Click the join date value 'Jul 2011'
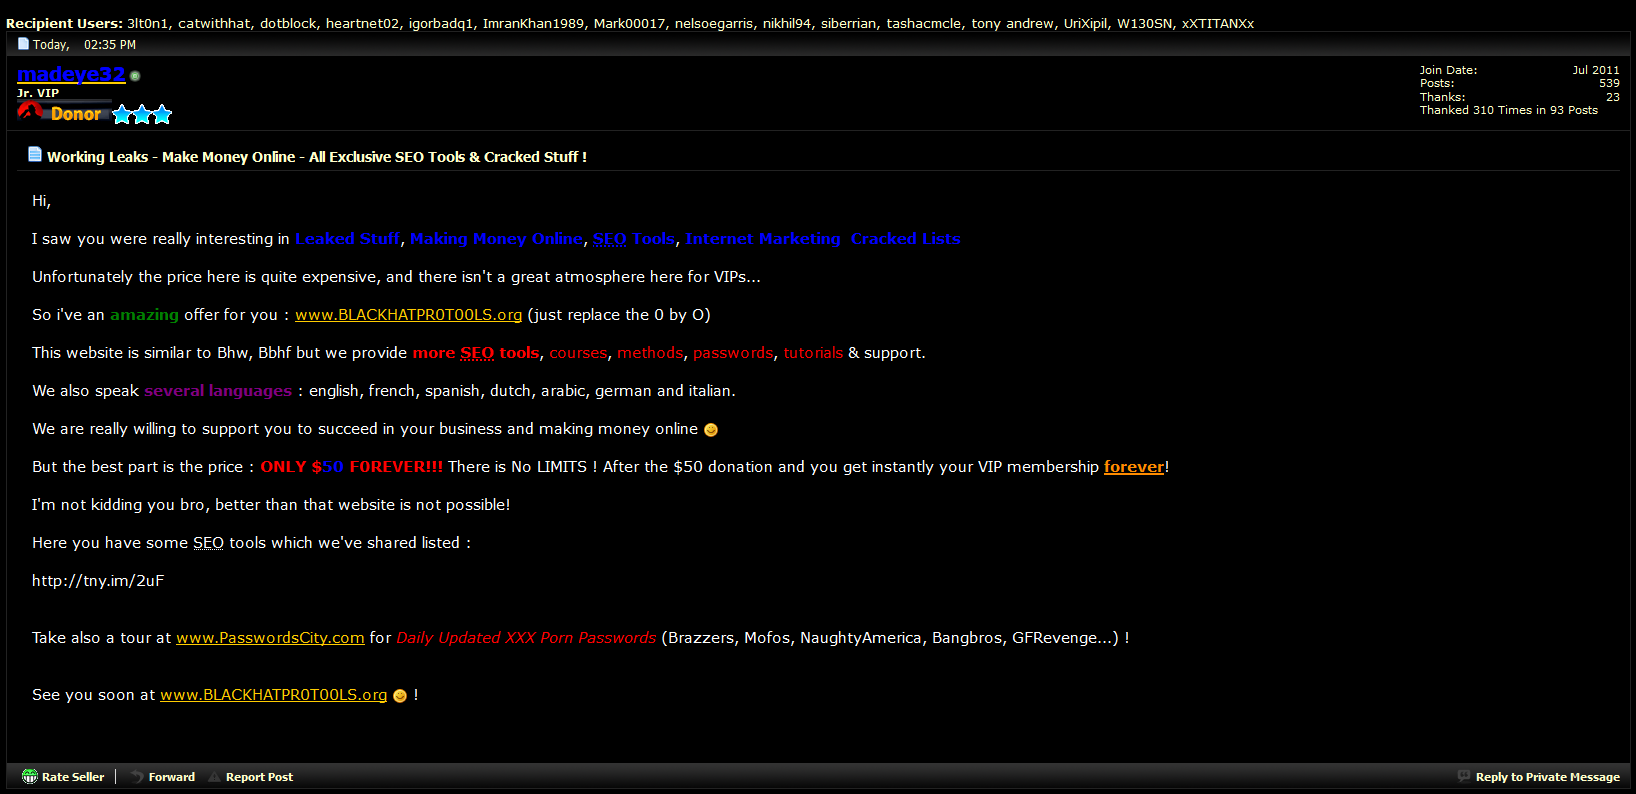The height and width of the screenshot is (794, 1636). (x=1596, y=70)
